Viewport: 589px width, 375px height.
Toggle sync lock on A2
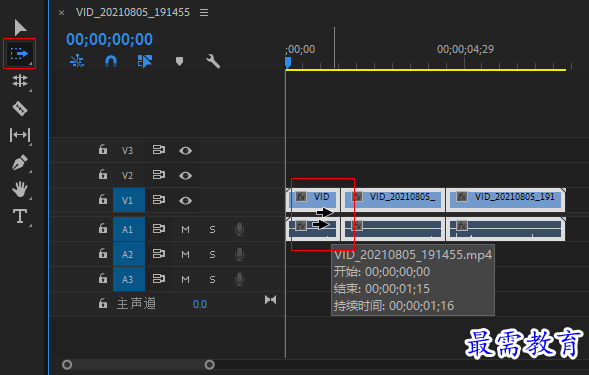[159, 254]
